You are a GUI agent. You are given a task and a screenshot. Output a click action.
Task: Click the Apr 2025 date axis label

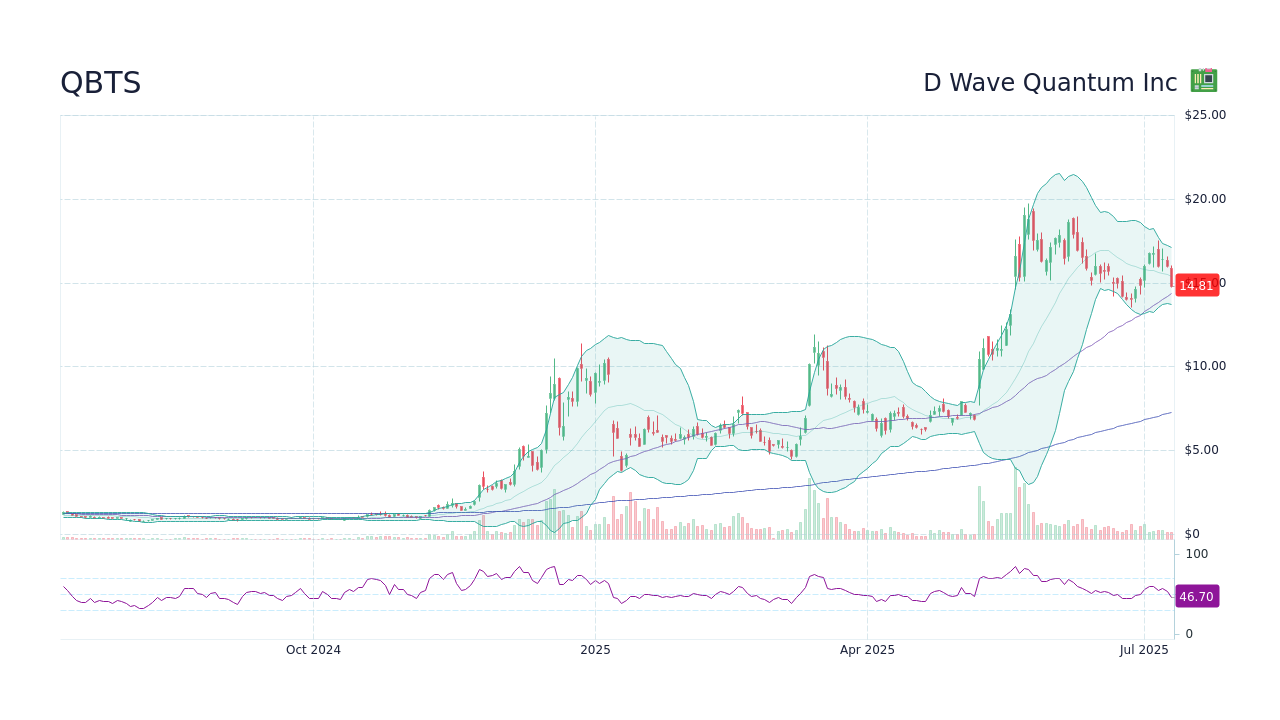tap(867, 650)
